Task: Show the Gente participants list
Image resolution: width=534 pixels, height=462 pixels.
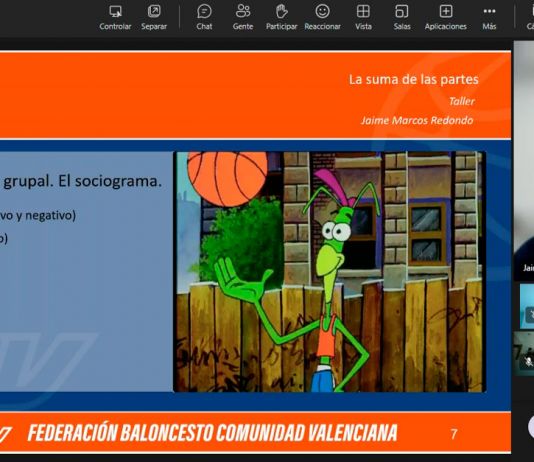Action: (x=243, y=18)
